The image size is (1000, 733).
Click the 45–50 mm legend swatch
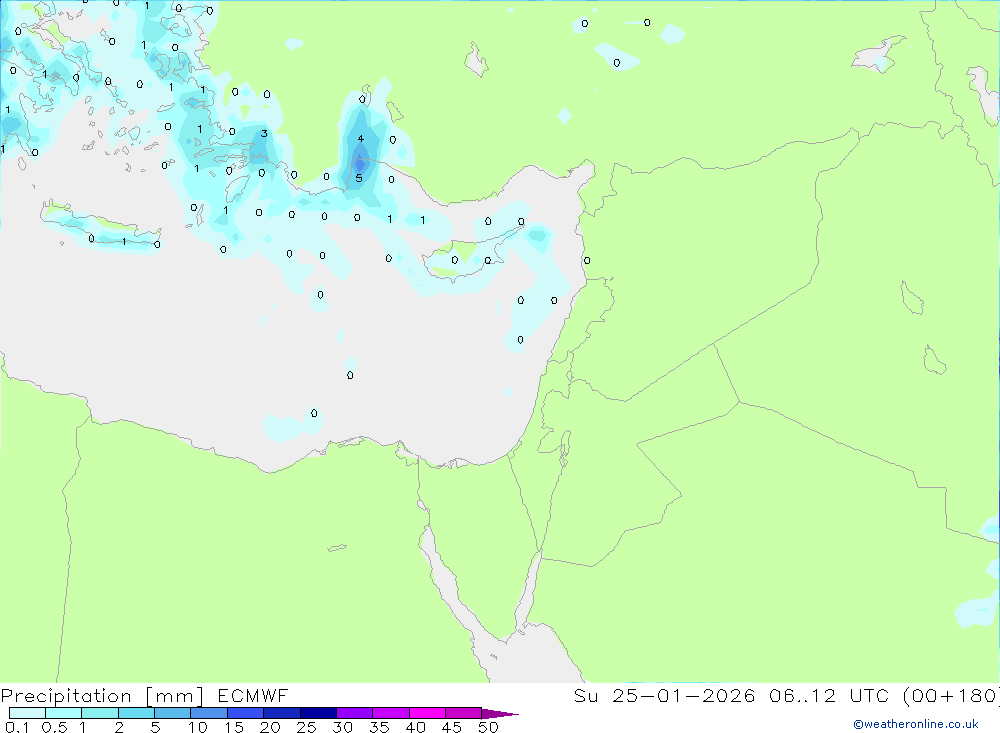tap(464, 713)
